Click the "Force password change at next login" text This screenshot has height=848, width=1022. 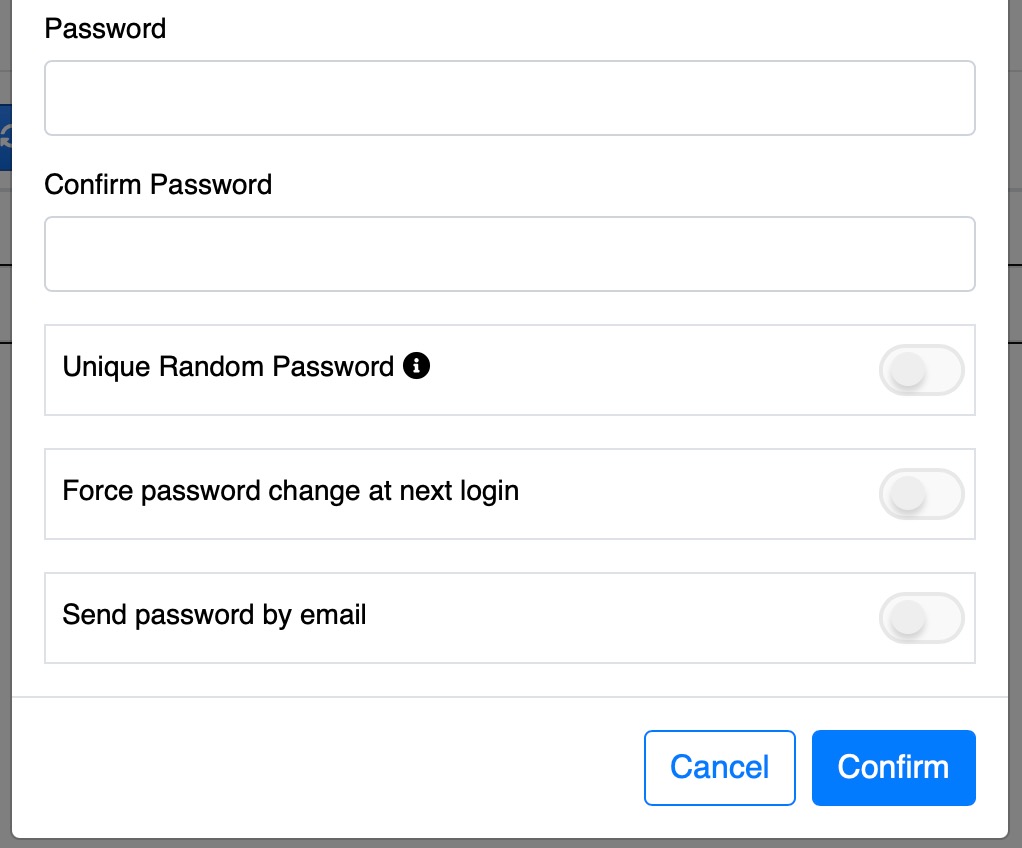291,491
